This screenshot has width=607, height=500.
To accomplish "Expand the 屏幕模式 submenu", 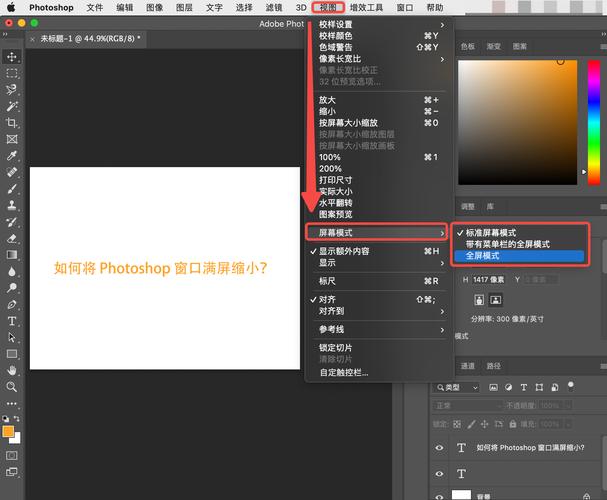I will [377, 233].
